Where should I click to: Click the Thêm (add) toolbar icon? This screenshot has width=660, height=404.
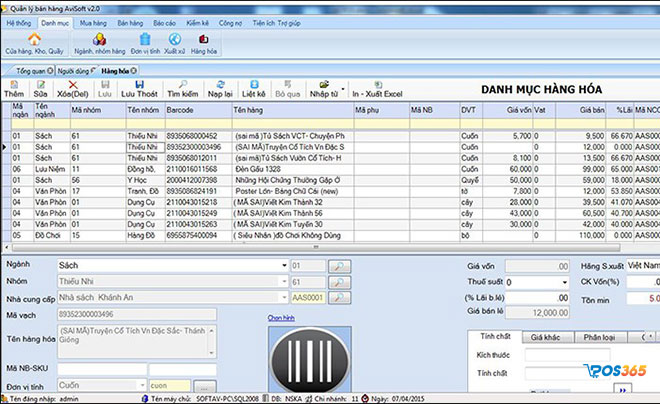point(17,87)
